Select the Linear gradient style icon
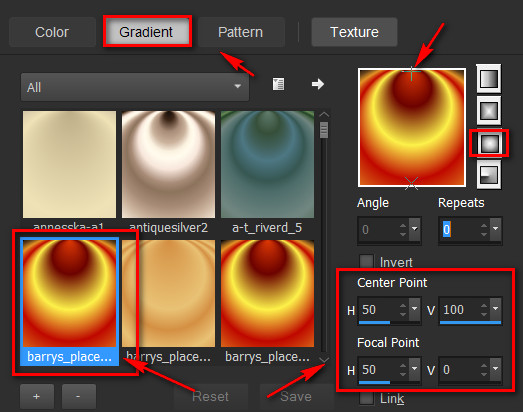The image size is (523, 412). [x=489, y=79]
